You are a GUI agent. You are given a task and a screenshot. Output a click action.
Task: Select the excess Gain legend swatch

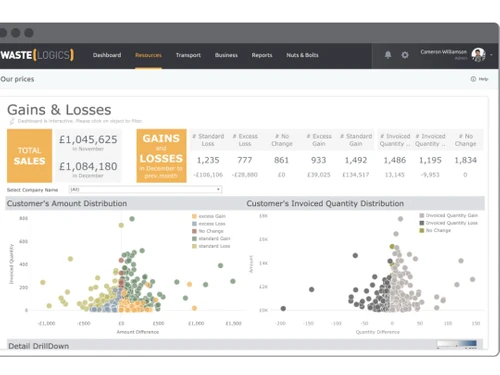pyautogui.click(x=194, y=216)
